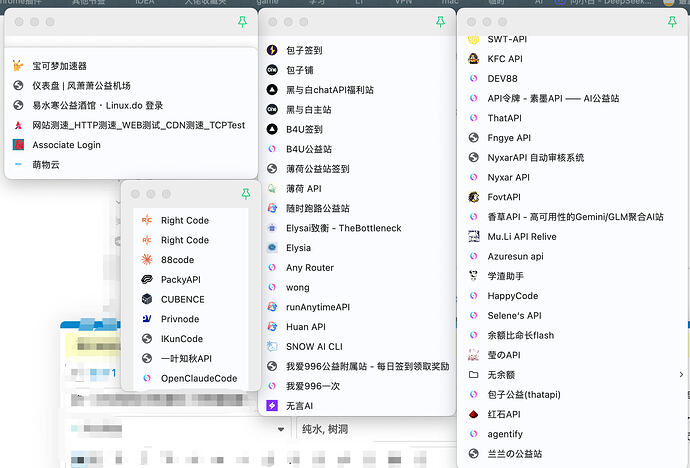
Task: Click the blue Elysia favicon
Action: [x=272, y=248]
